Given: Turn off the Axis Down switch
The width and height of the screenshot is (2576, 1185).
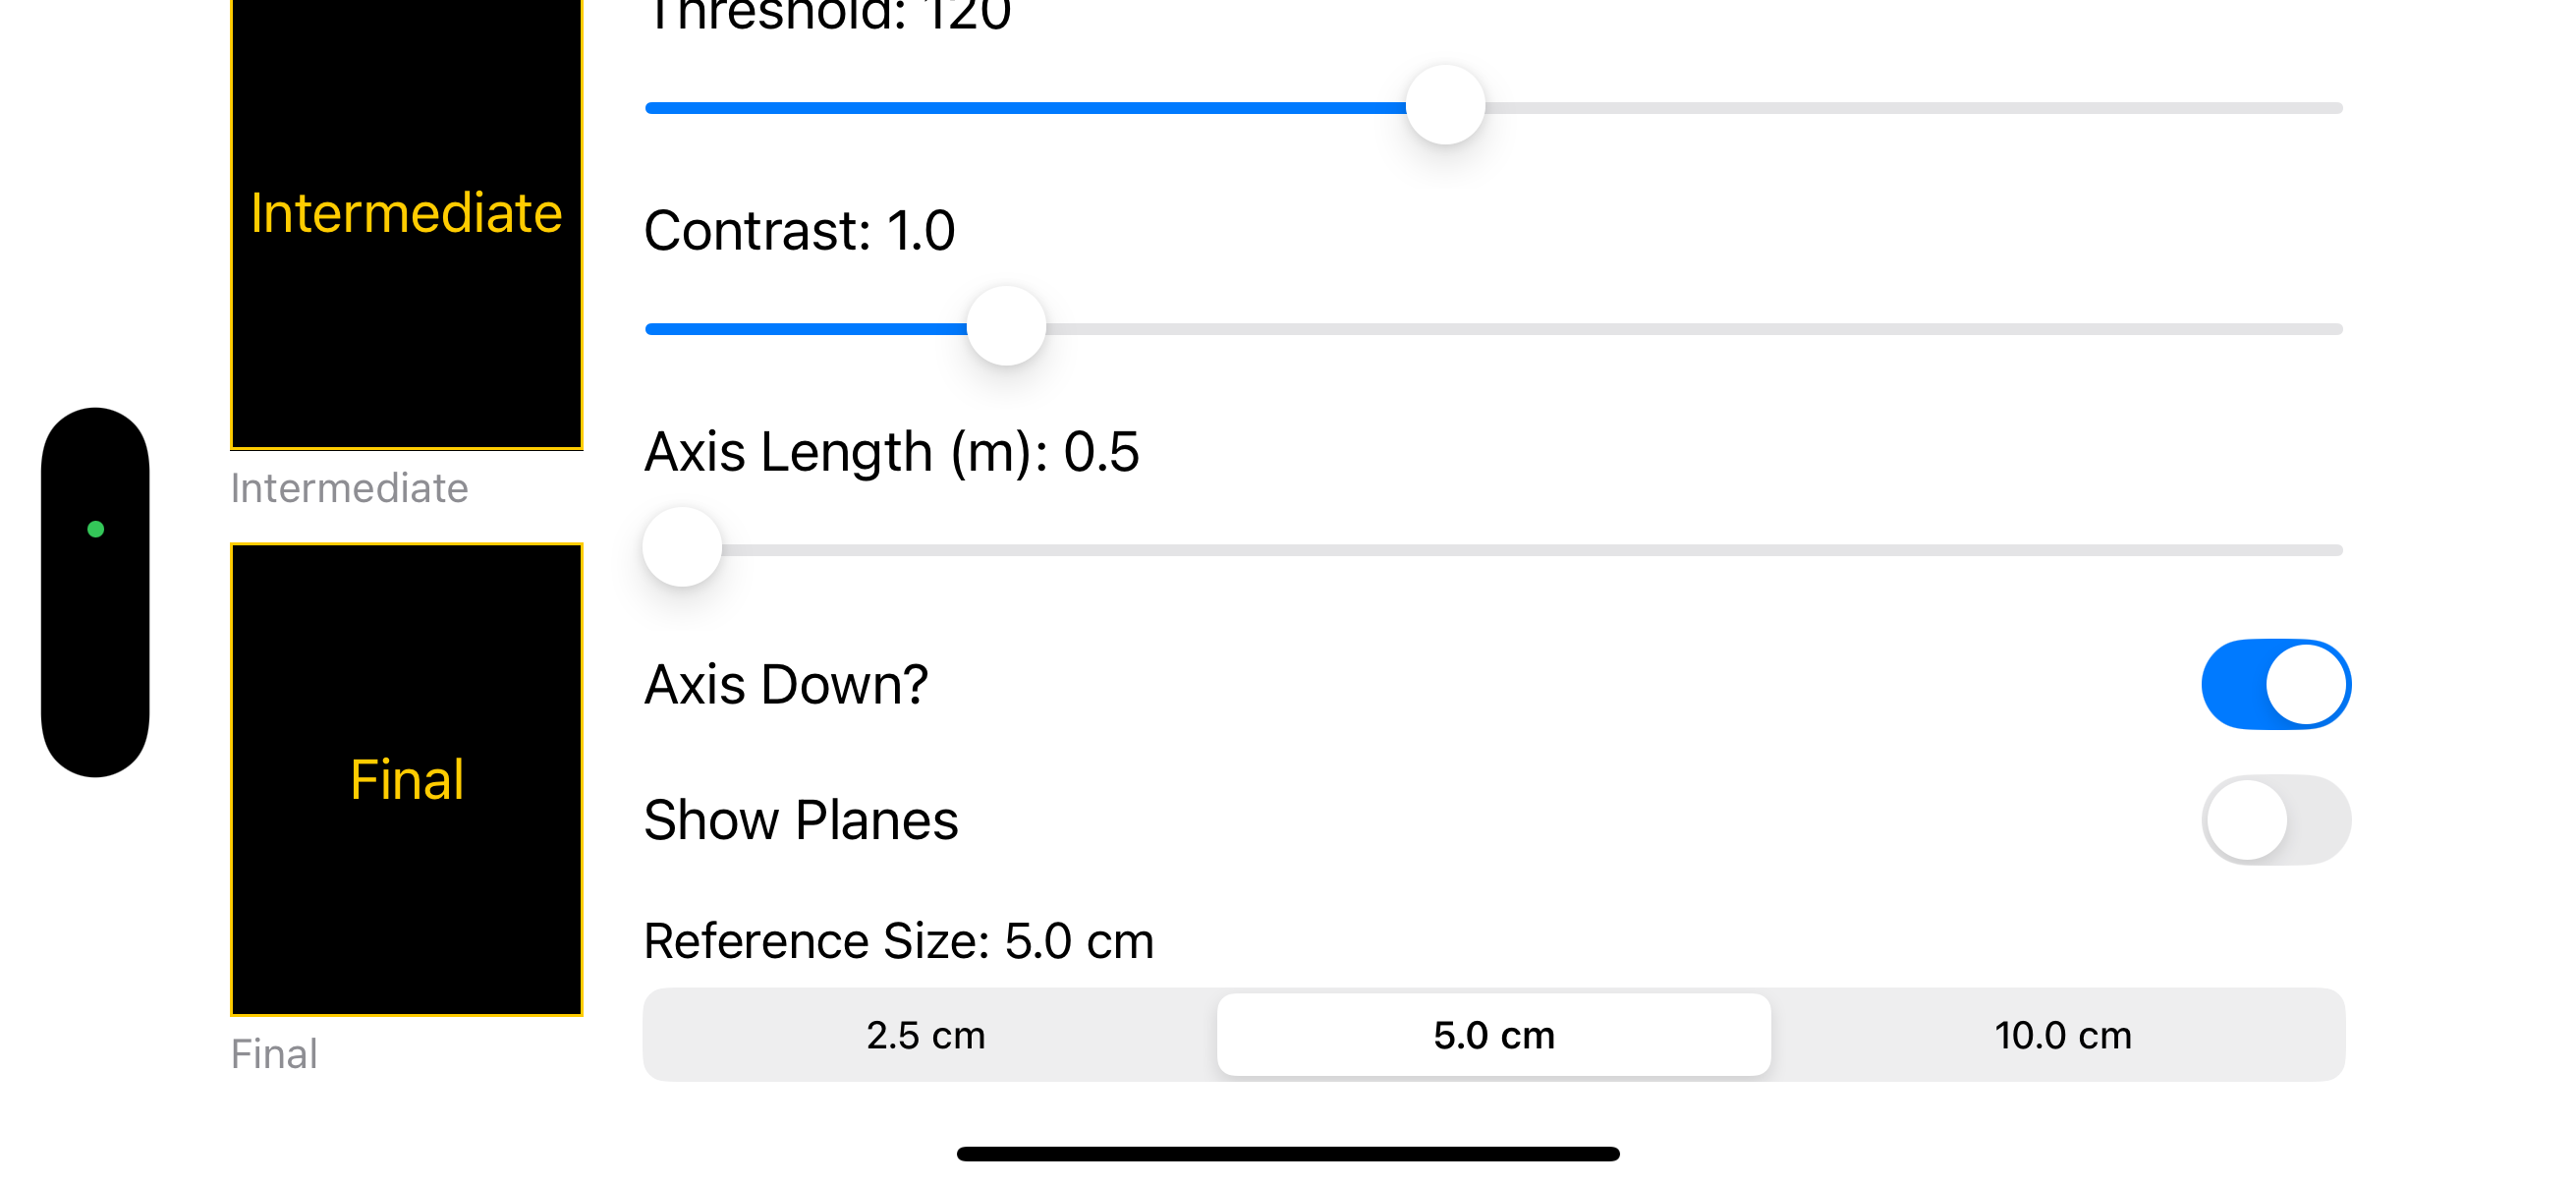Looking at the screenshot, I should click(x=2275, y=685).
